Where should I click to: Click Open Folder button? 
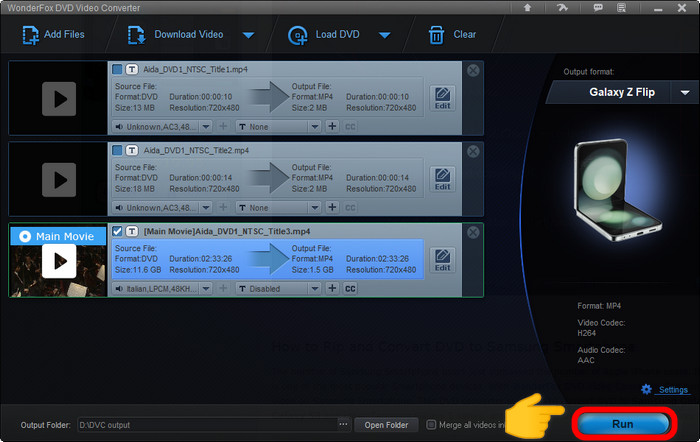click(386, 425)
